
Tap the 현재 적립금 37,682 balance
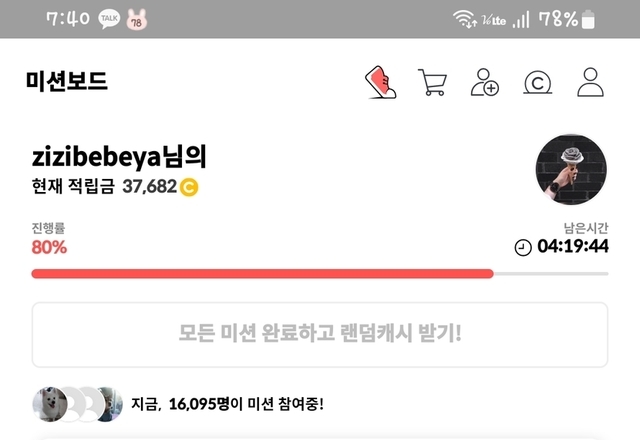point(115,187)
